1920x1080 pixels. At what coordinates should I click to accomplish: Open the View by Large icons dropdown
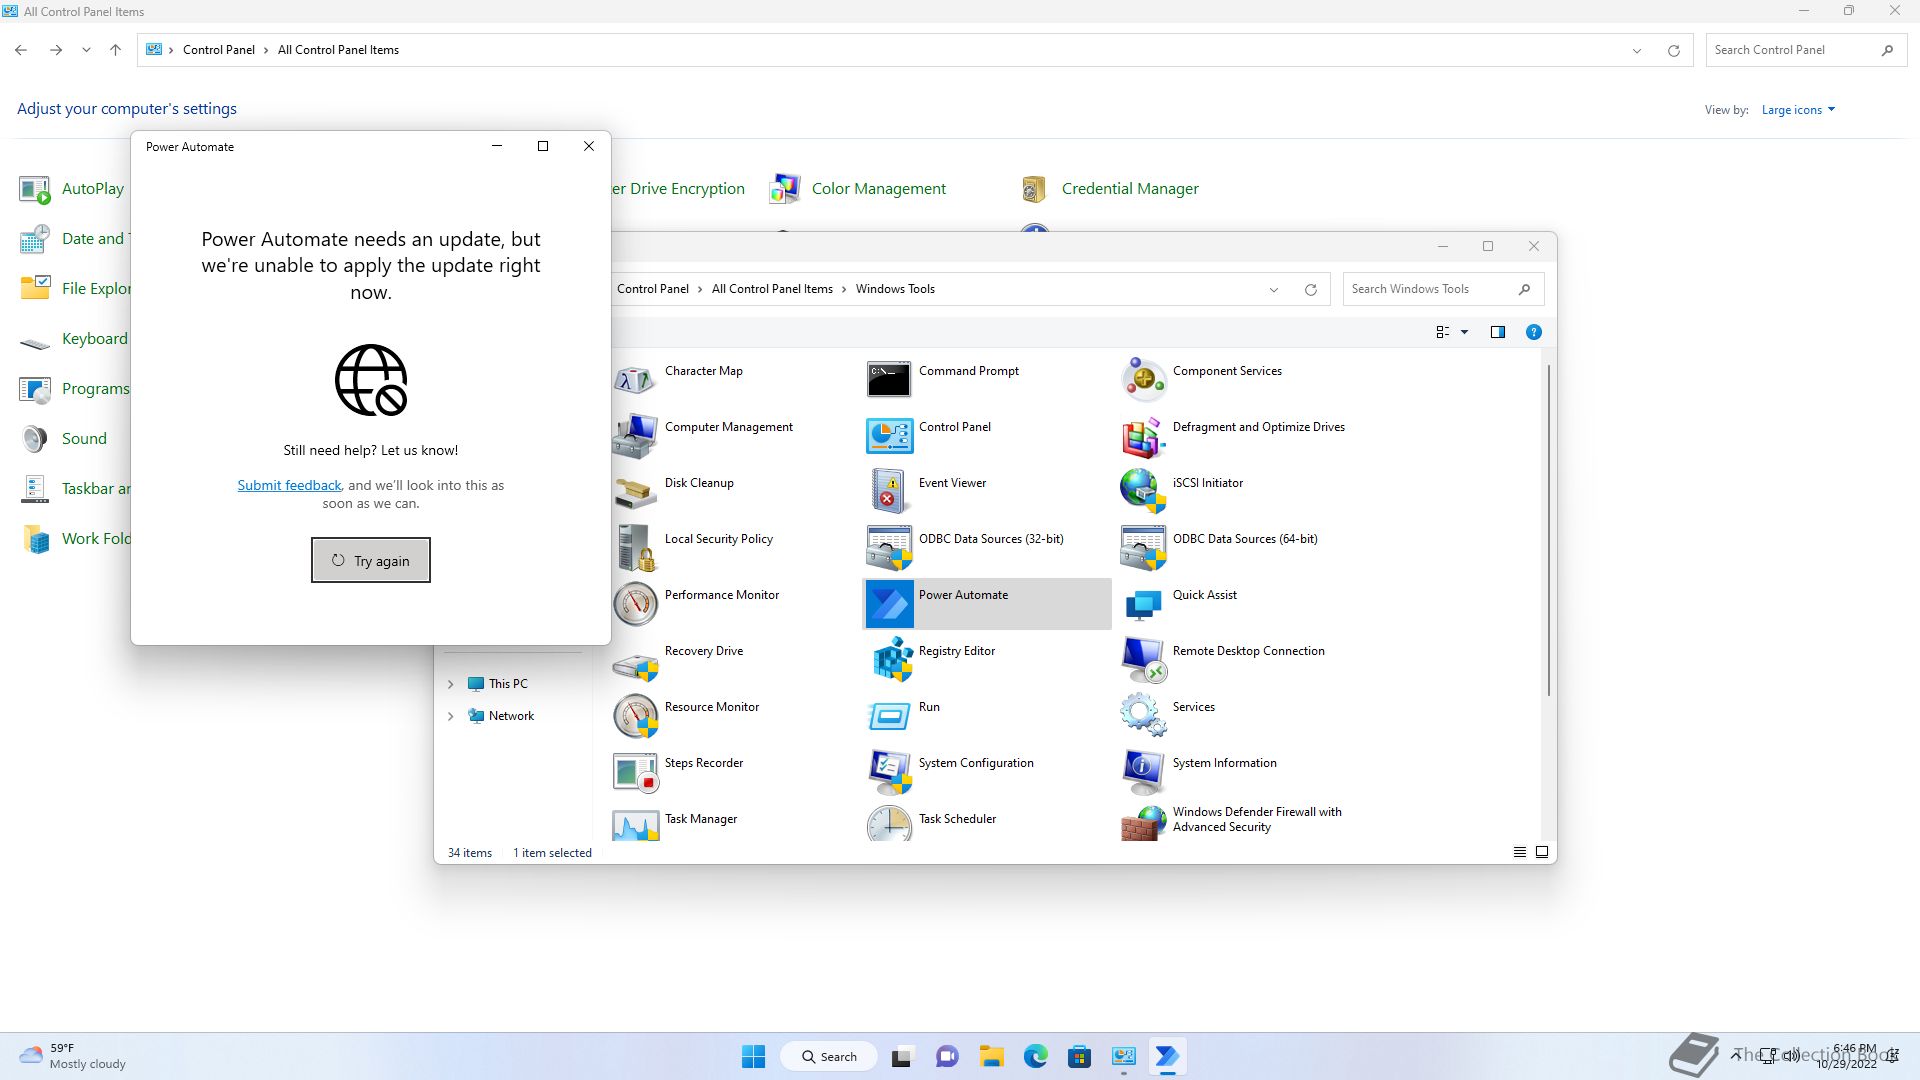1798,110
